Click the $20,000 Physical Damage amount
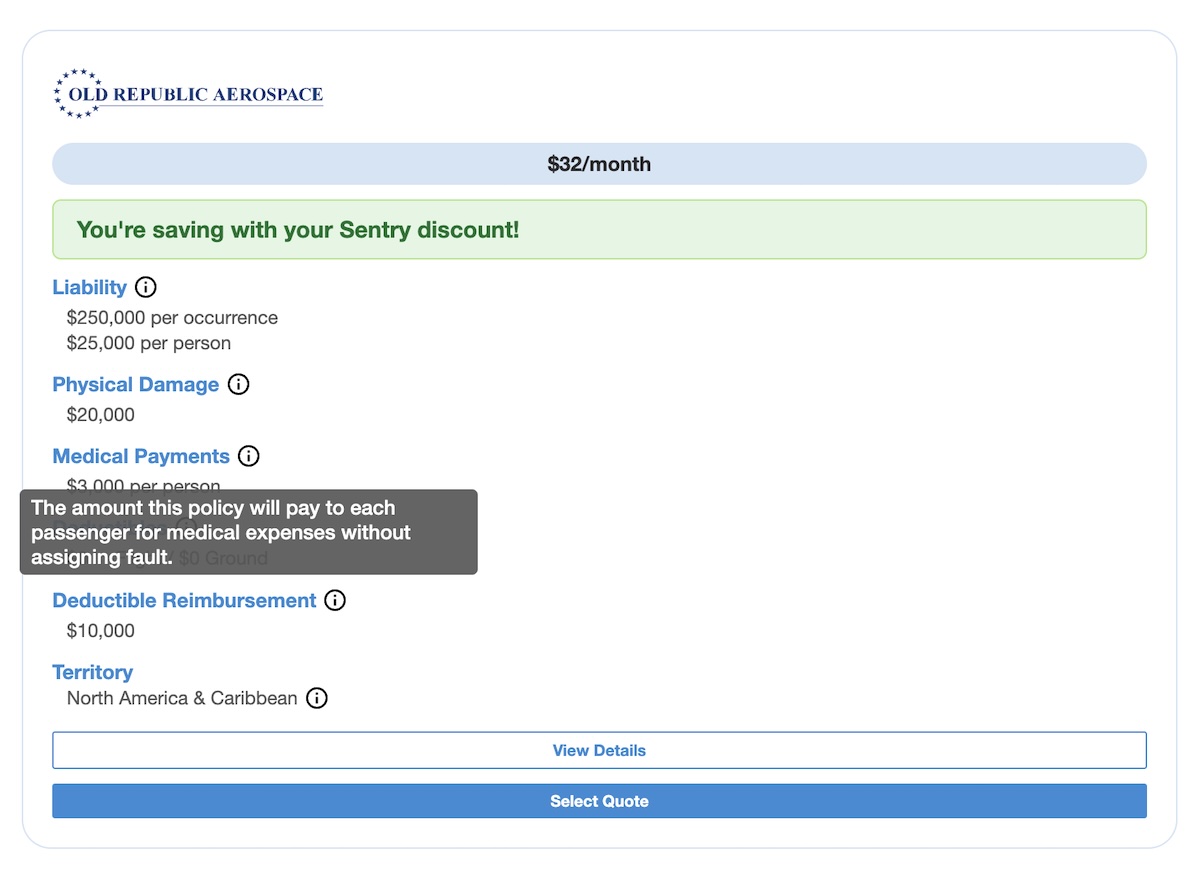This screenshot has width=1200, height=880. [100, 415]
